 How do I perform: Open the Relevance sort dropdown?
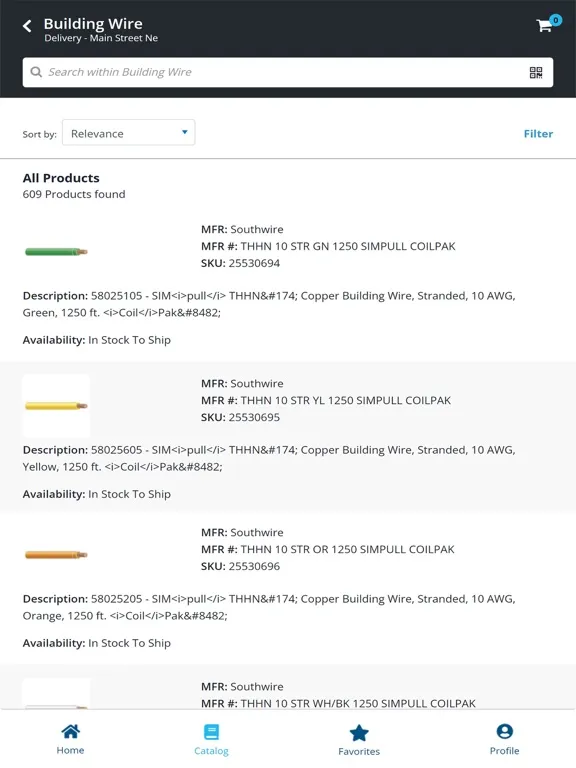pos(128,133)
